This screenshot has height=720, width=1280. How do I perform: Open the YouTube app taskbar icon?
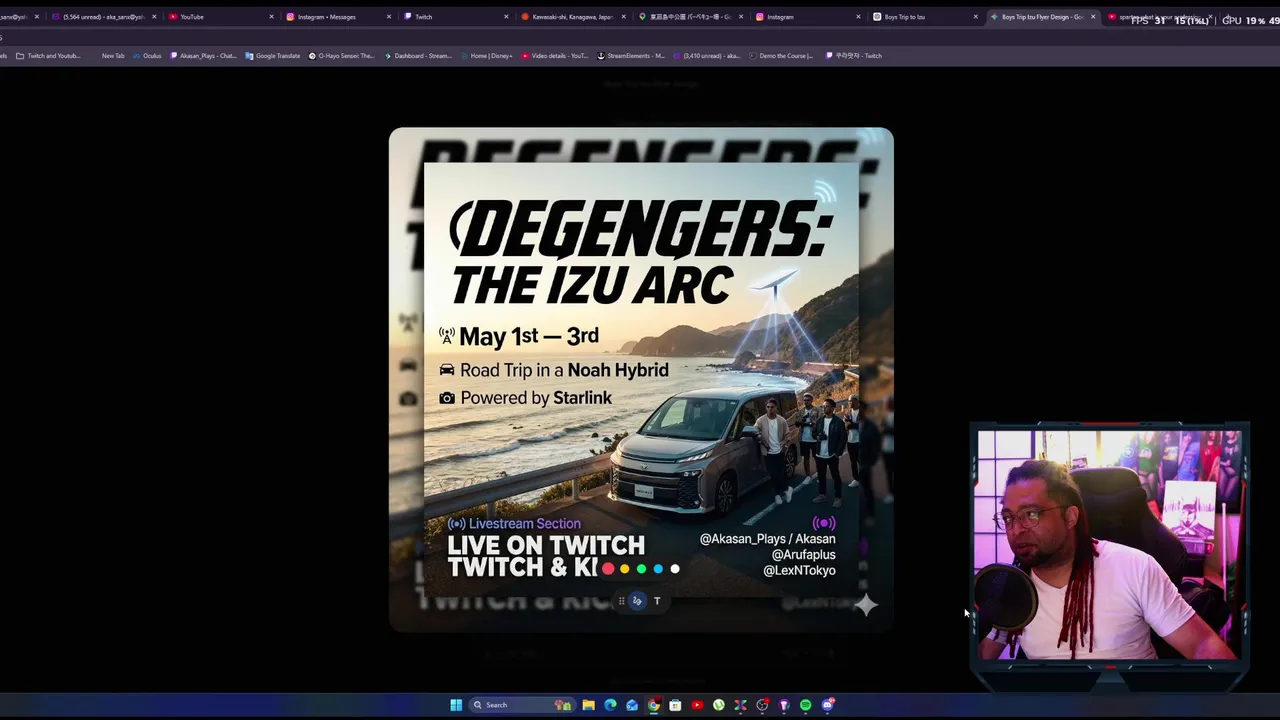point(697,705)
